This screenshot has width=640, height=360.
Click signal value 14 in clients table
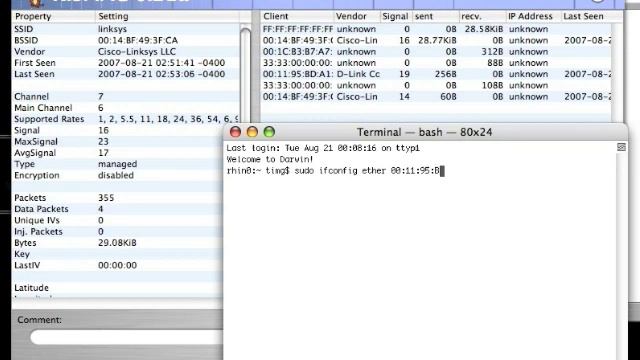pos(404,97)
